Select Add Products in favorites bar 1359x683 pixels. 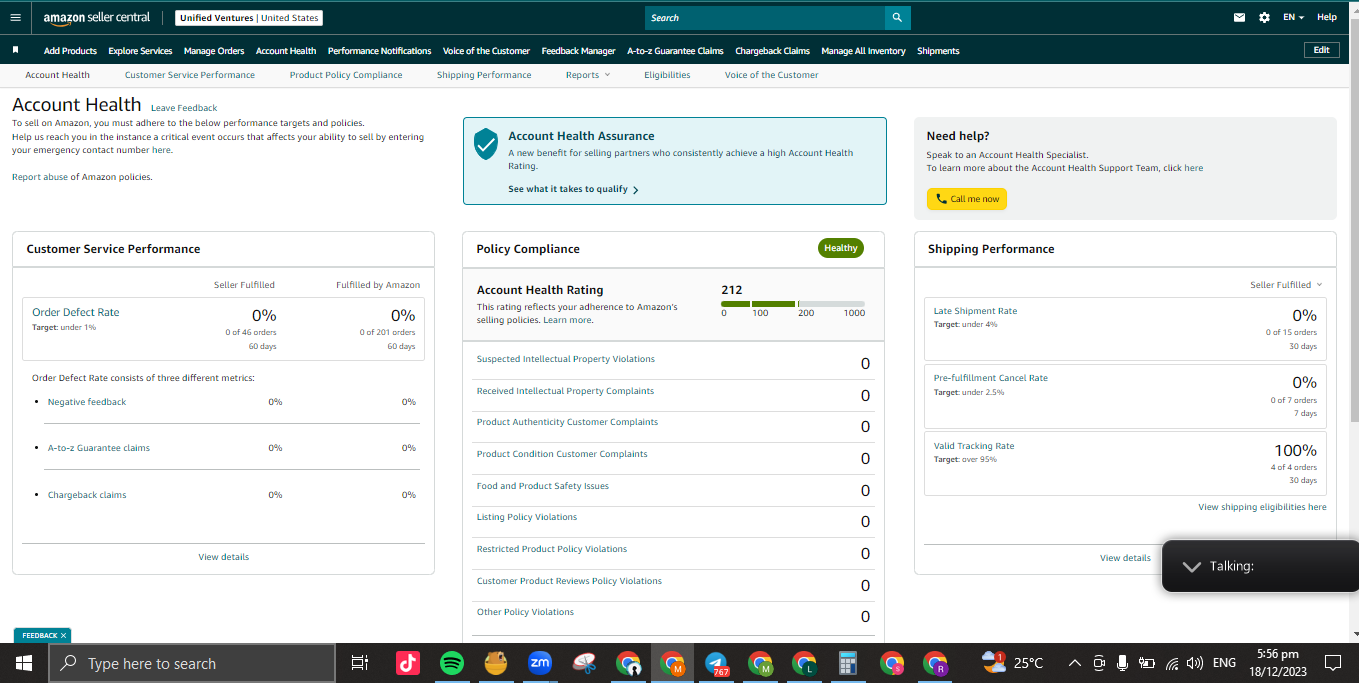(x=70, y=51)
